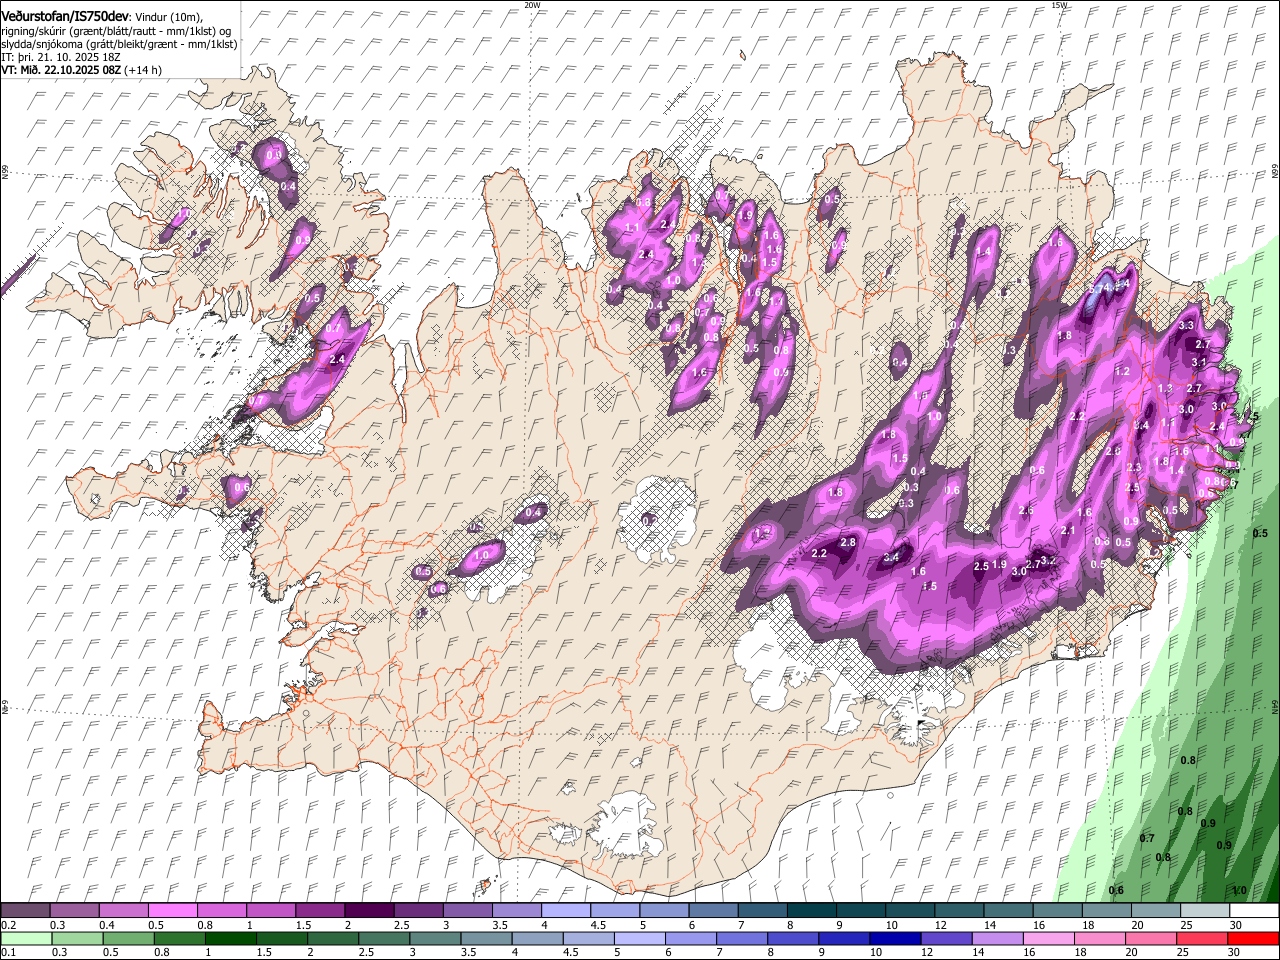This screenshot has width=1280, height=960.
Task: Click the '(+14 h)' forecast offset text
Action: [143, 70]
